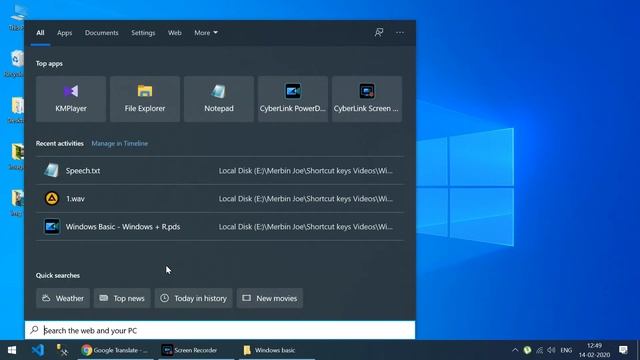The image size is (640, 360).
Task: Open the taskbar clock showing 12:49
Action: [594, 350]
